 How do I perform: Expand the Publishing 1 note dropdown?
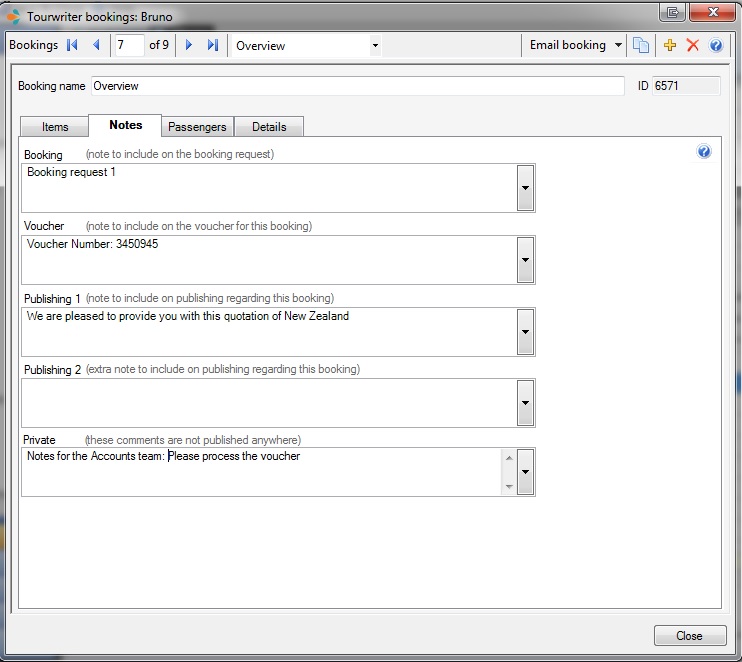tap(525, 331)
